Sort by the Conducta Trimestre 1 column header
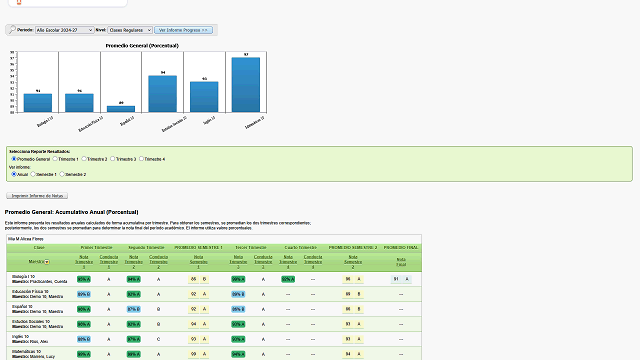Viewport: 640px width, 360px height. pos(109,262)
